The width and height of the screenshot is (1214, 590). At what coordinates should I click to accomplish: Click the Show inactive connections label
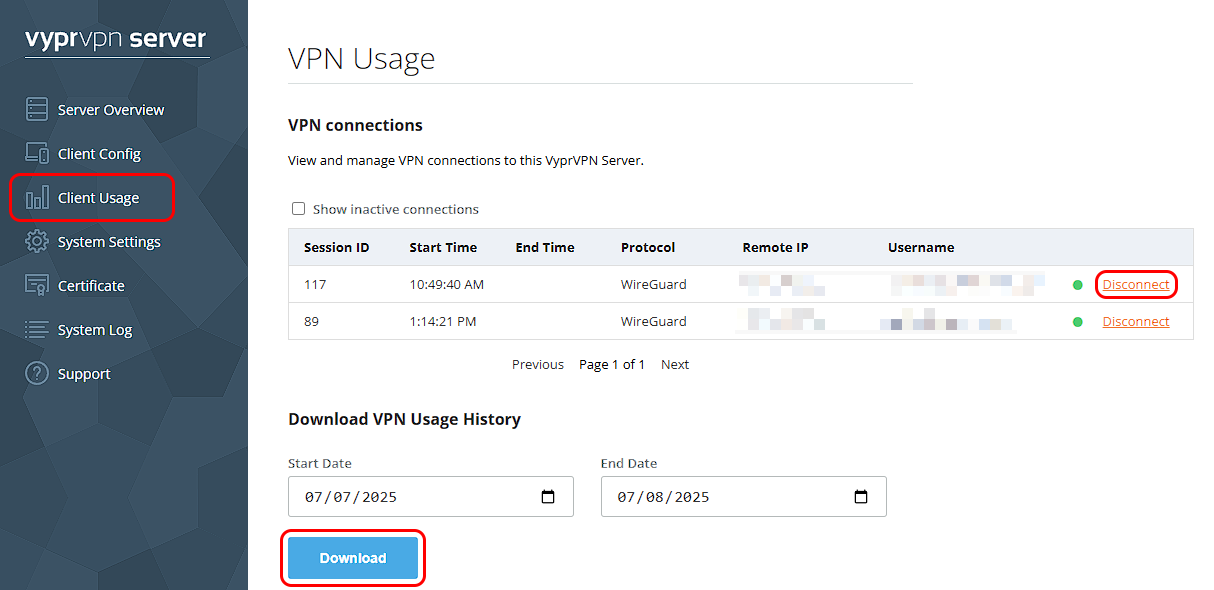pos(396,210)
